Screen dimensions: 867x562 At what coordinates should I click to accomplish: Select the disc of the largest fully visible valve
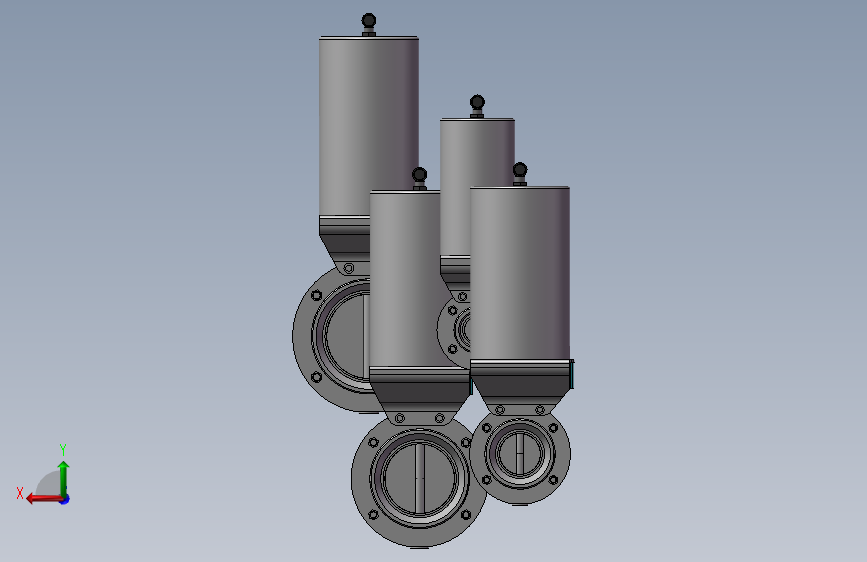[420, 478]
